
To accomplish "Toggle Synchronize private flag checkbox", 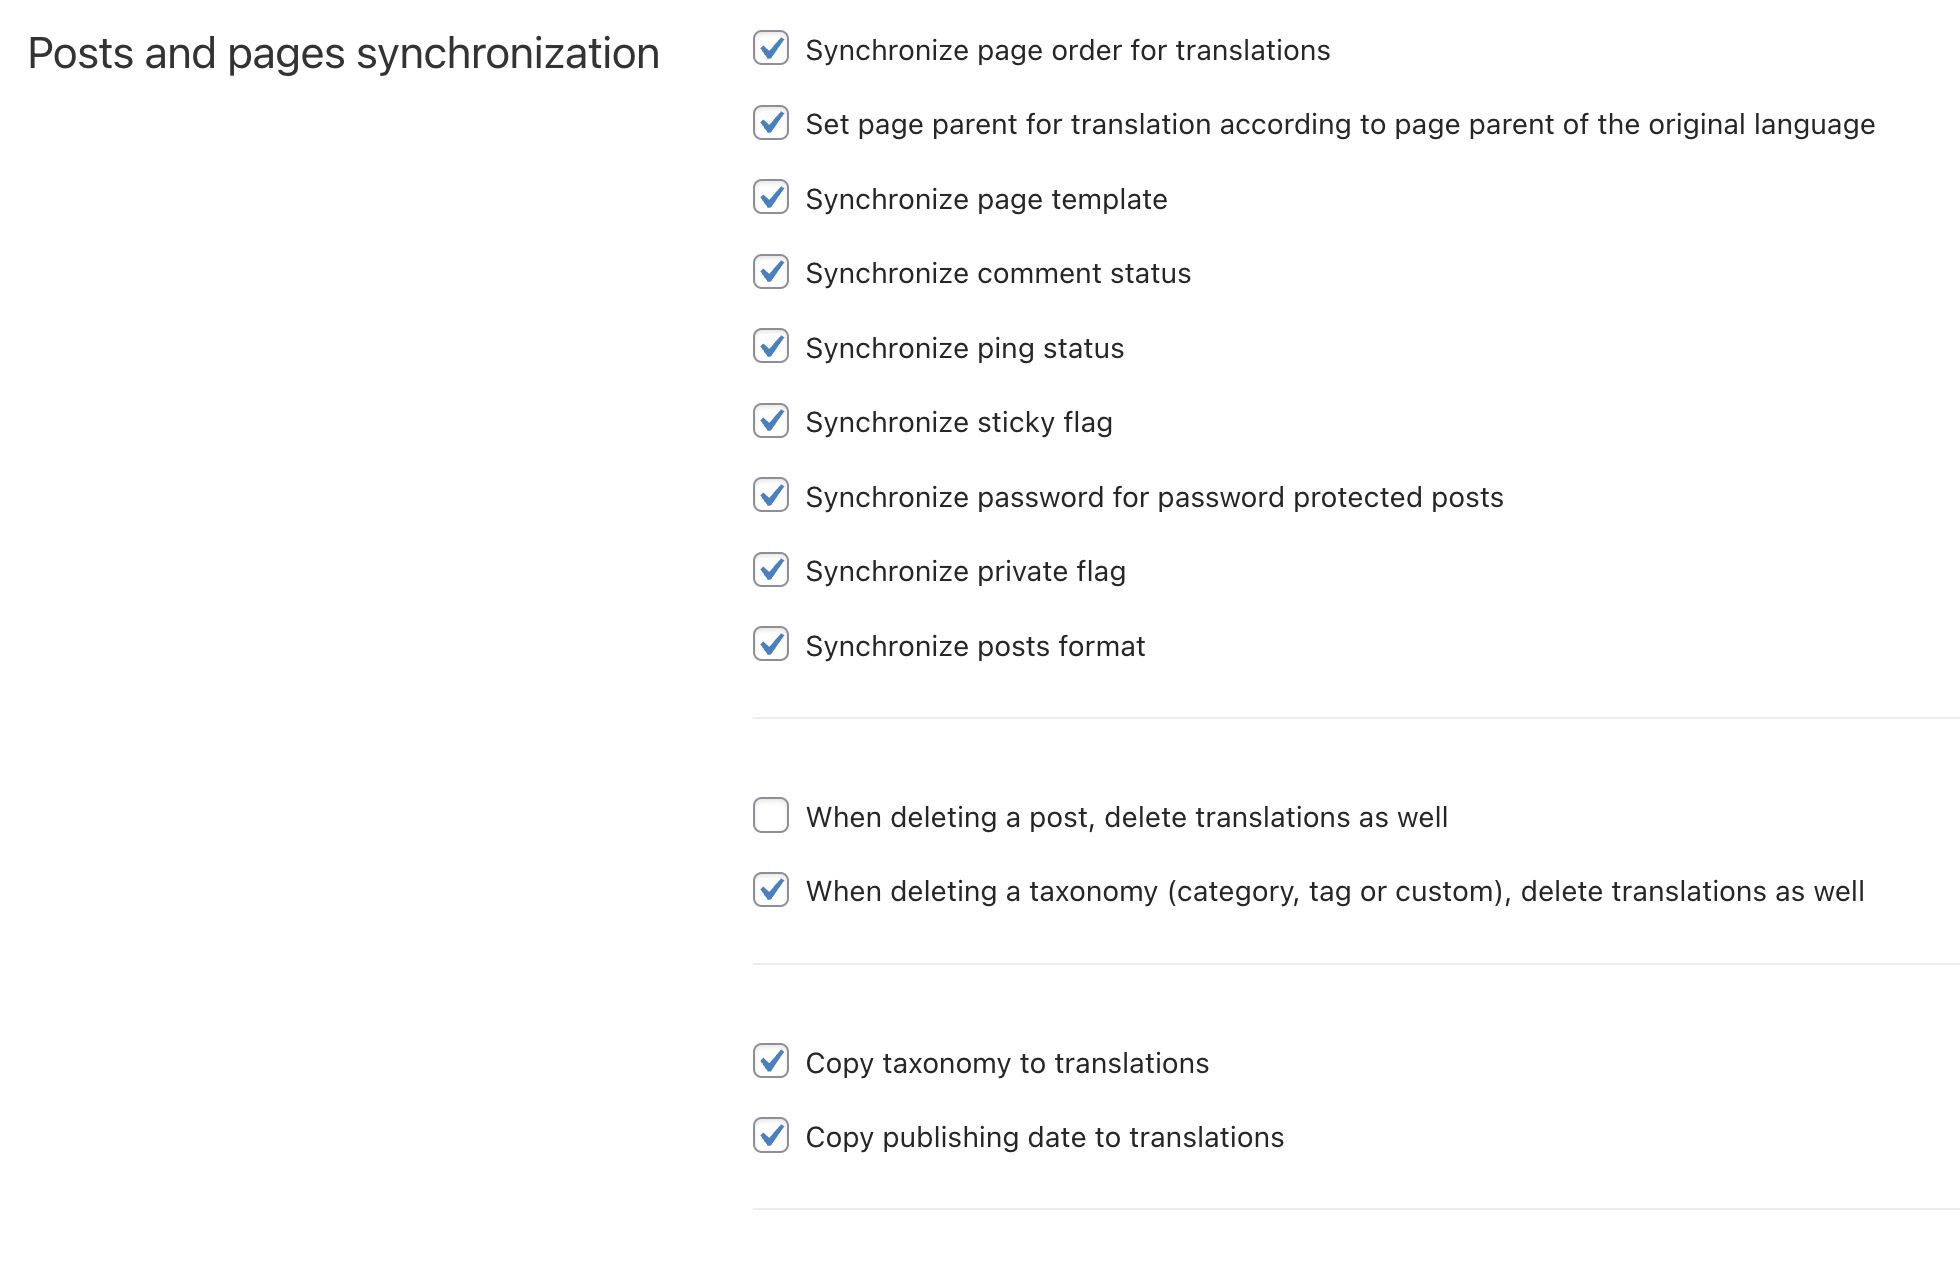I will pos(771,570).
